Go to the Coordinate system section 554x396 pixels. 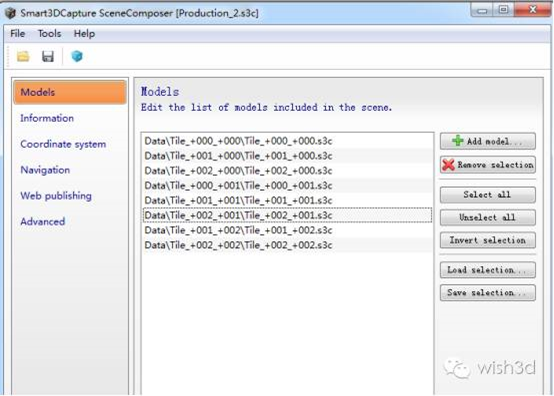(x=63, y=144)
